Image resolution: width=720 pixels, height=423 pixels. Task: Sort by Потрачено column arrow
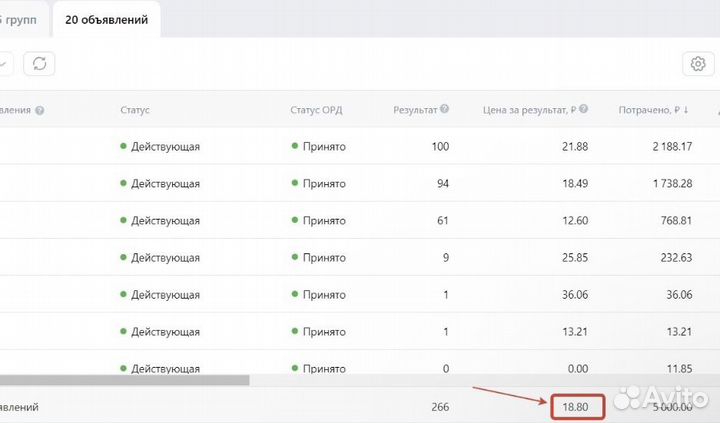(686, 110)
